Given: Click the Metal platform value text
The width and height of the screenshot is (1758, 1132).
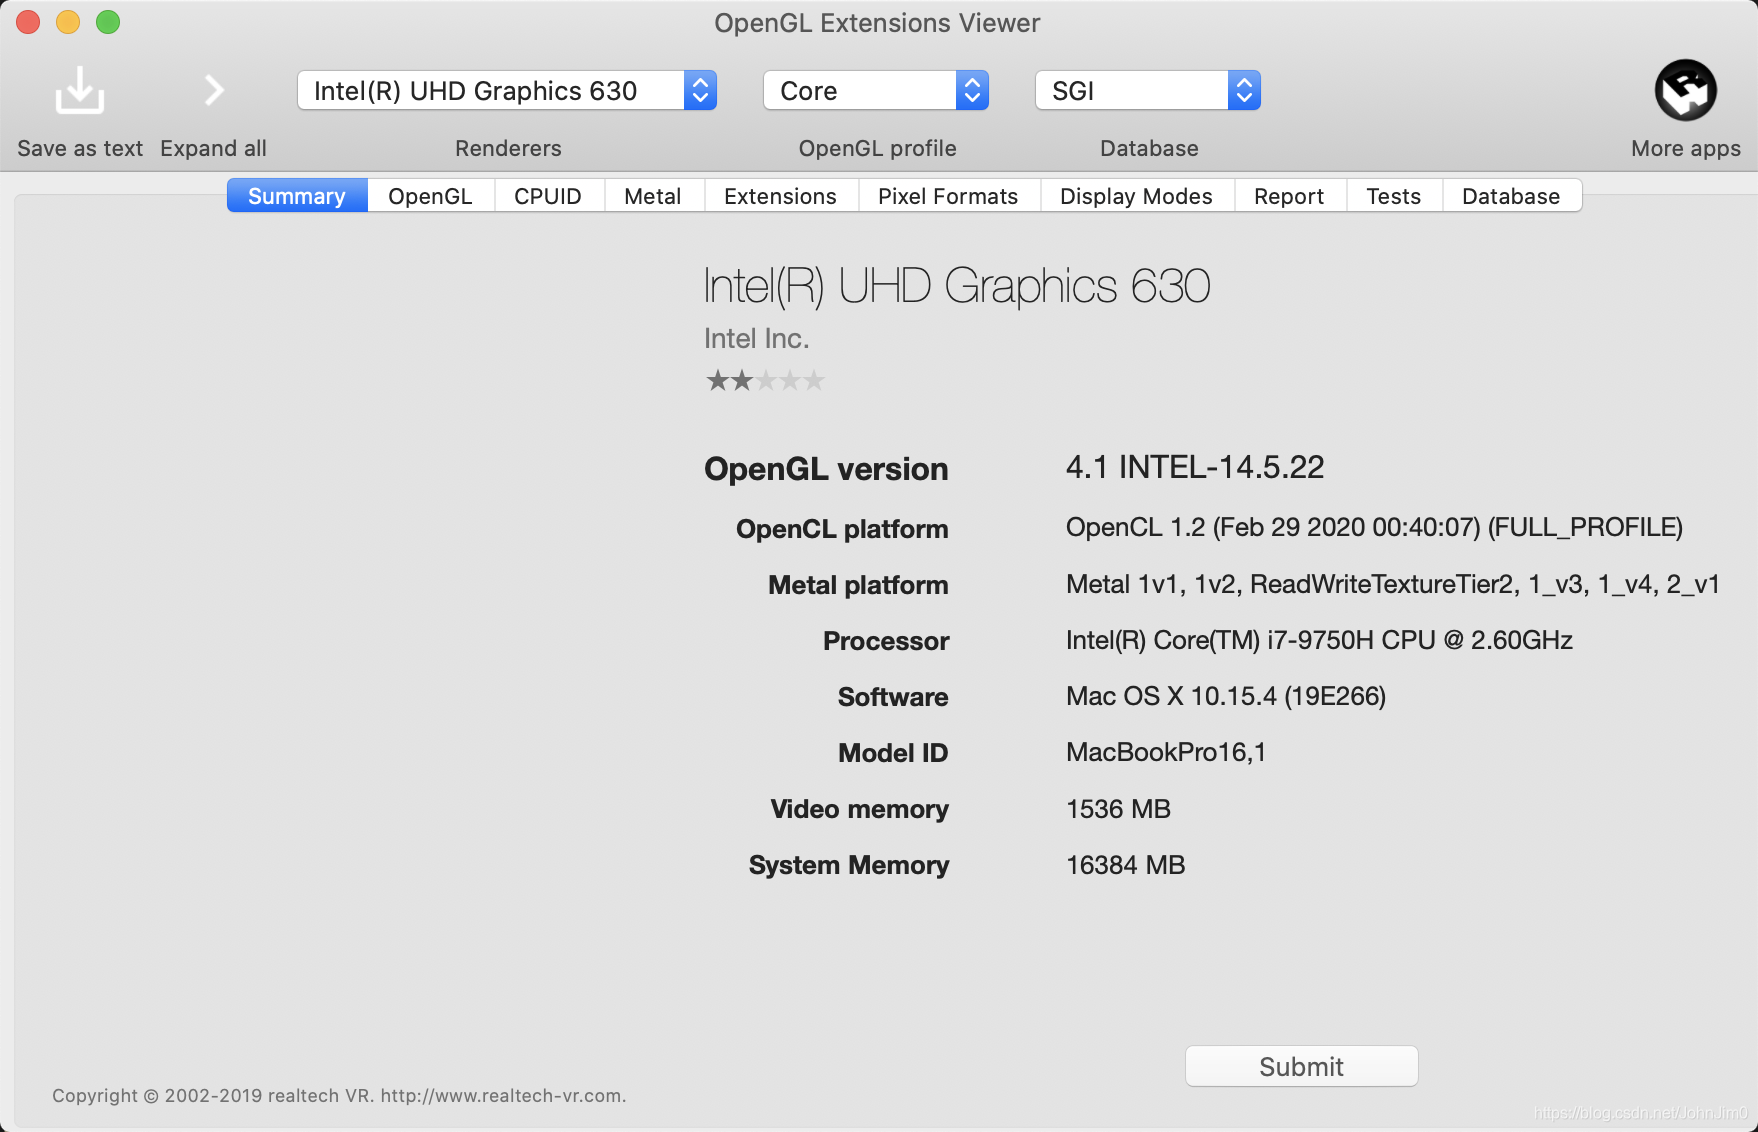Looking at the screenshot, I should pos(1393,584).
